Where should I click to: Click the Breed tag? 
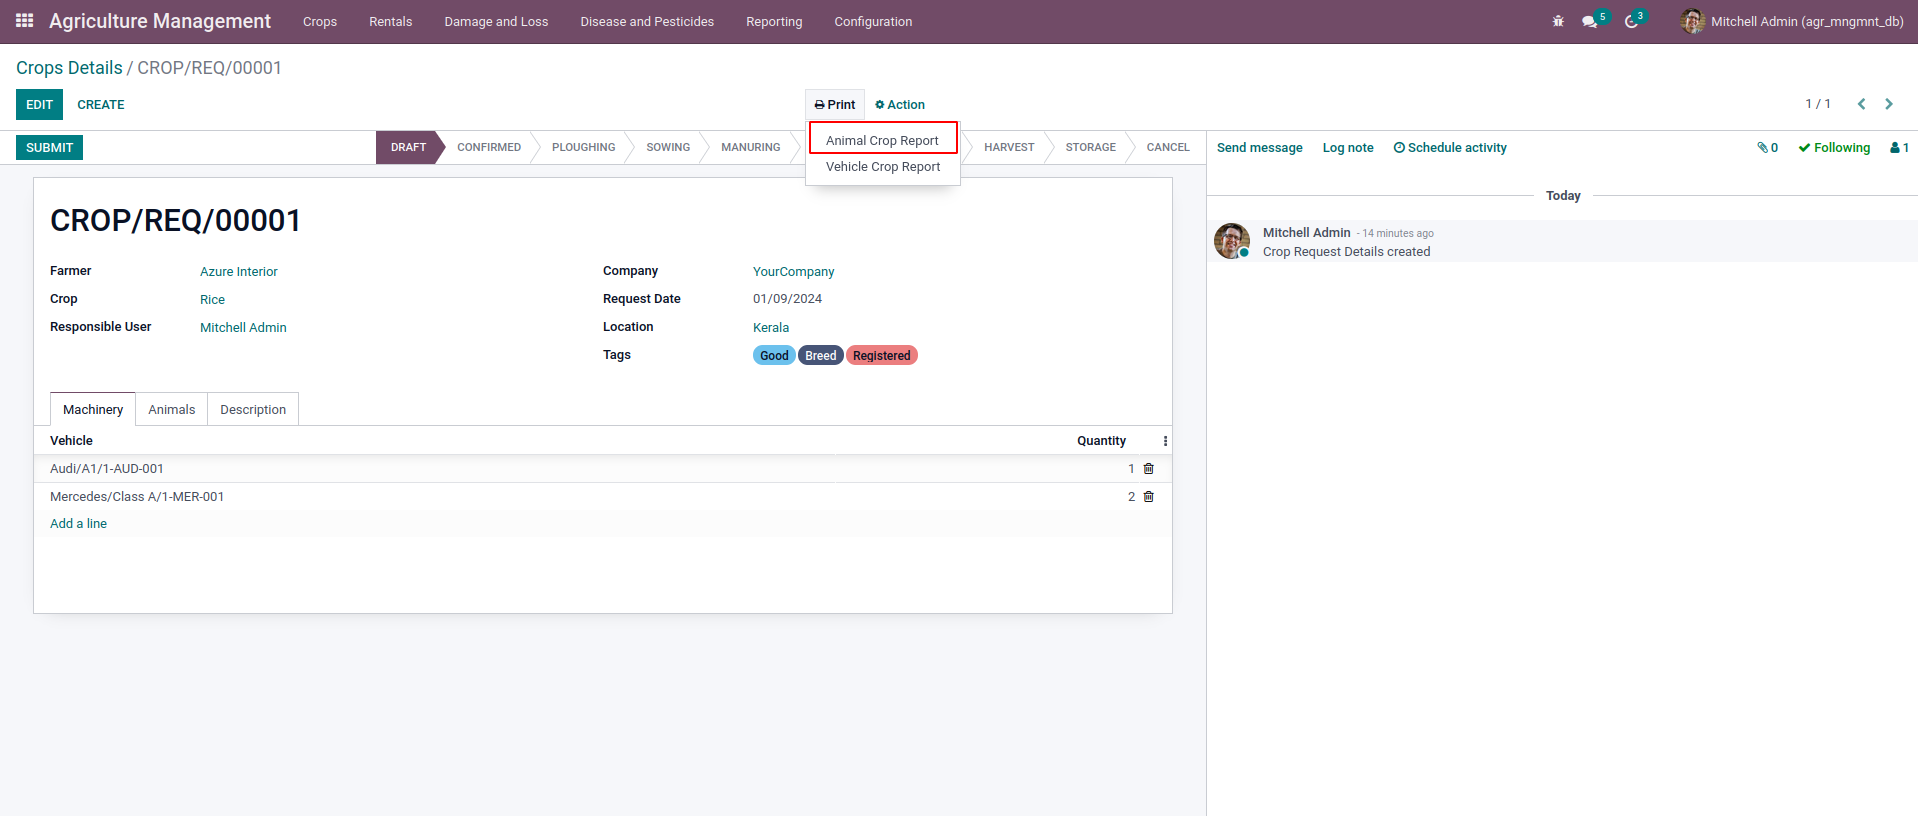[821, 356]
